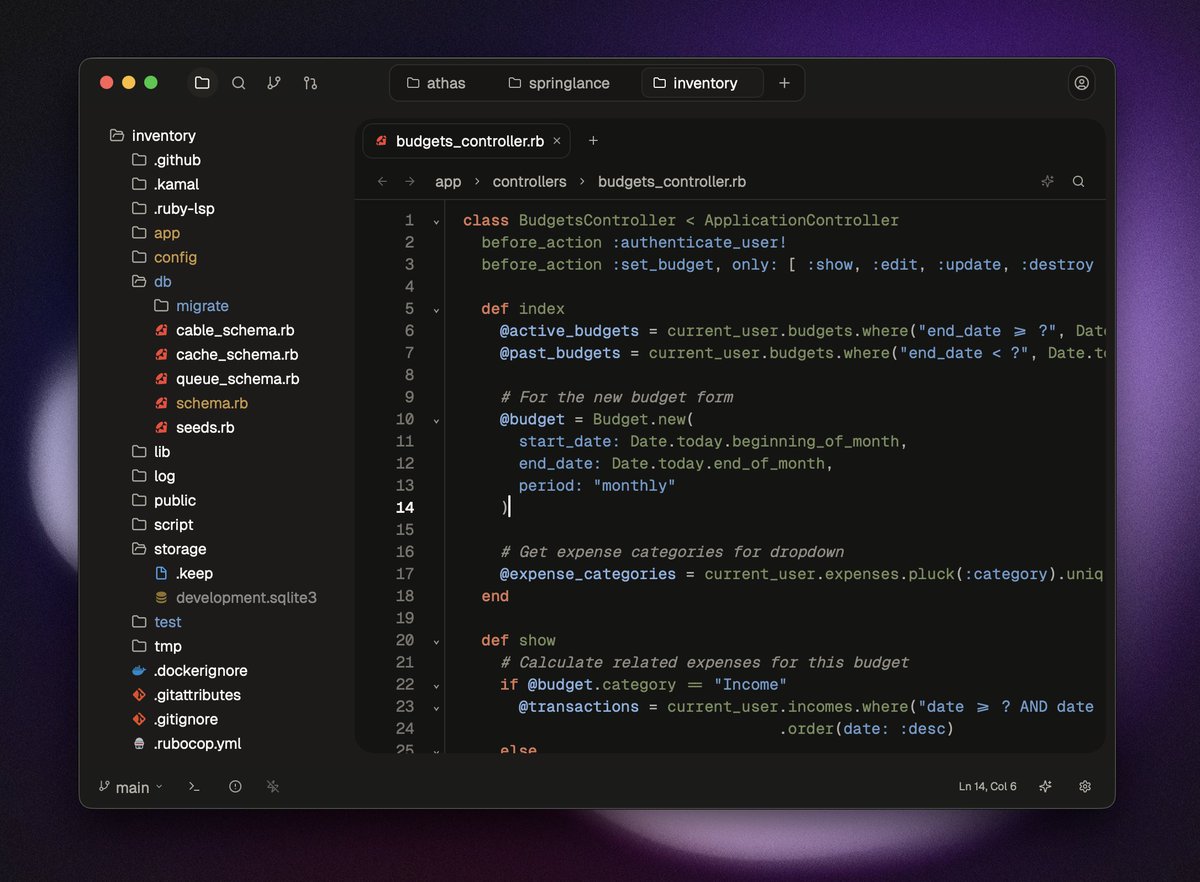Expand the app folder
The height and width of the screenshot is (882, 1200).
coord(156,233)
